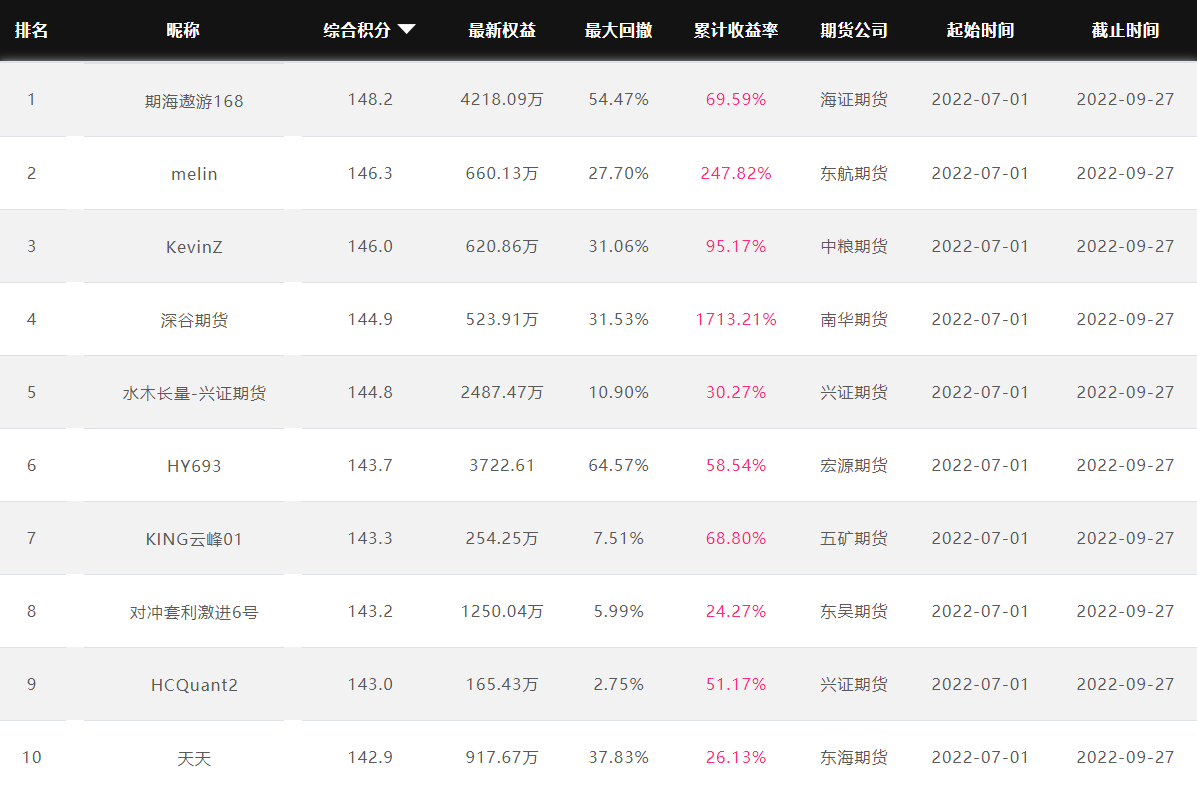Click the 最新权益 column header
The image size is (1197, 791).
point(502,31)
